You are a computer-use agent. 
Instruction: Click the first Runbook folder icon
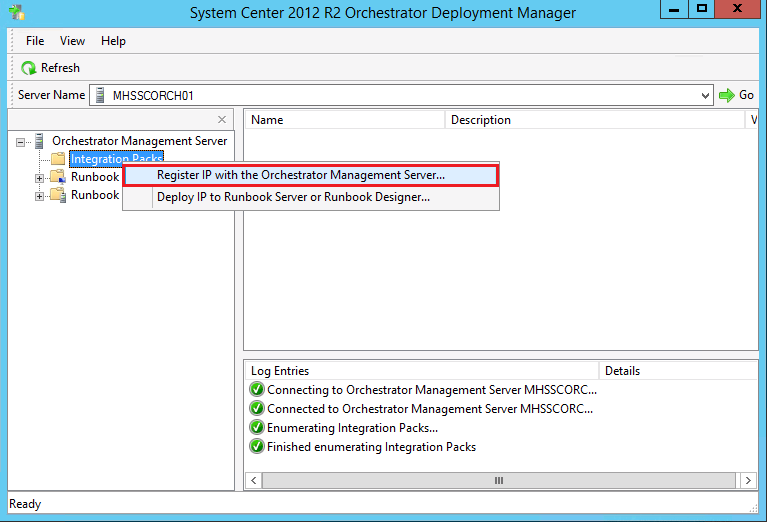tap(58, 177)
